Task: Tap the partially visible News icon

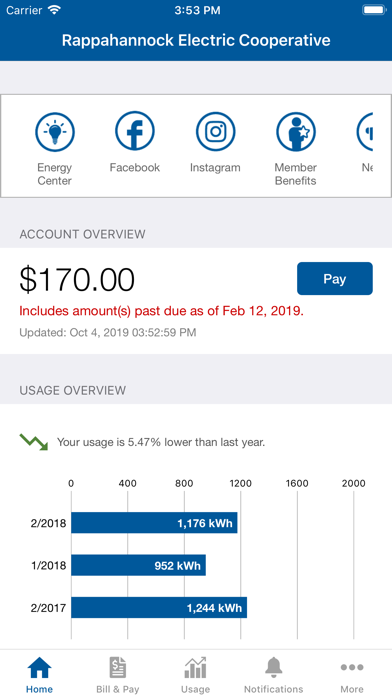Action: coord(365,132)
